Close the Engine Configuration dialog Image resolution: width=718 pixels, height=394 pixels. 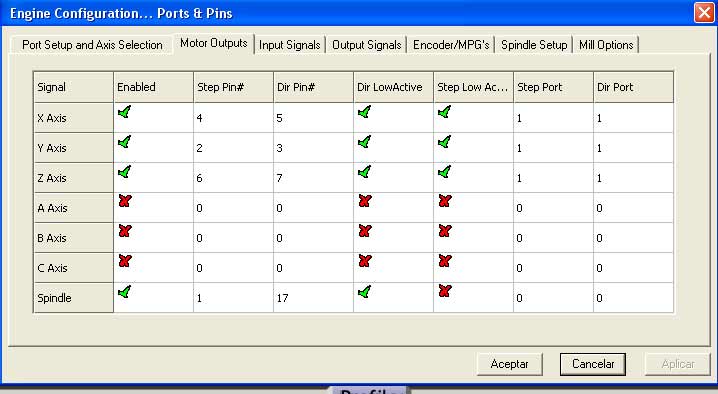coord(704,13)
